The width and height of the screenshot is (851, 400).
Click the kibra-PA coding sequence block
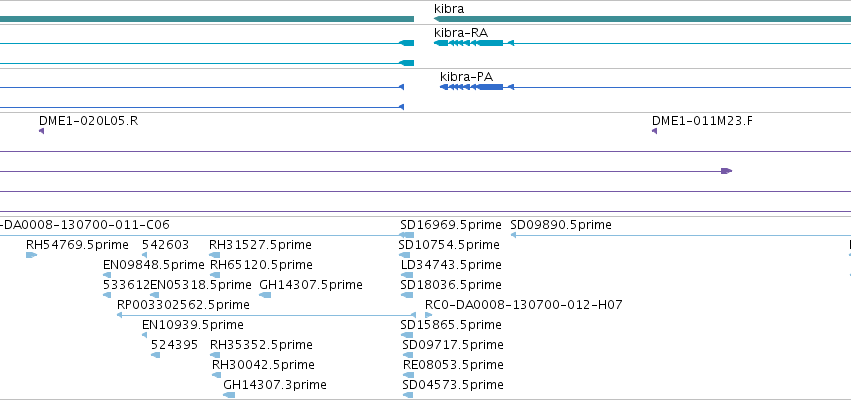(x=491, y=87)
